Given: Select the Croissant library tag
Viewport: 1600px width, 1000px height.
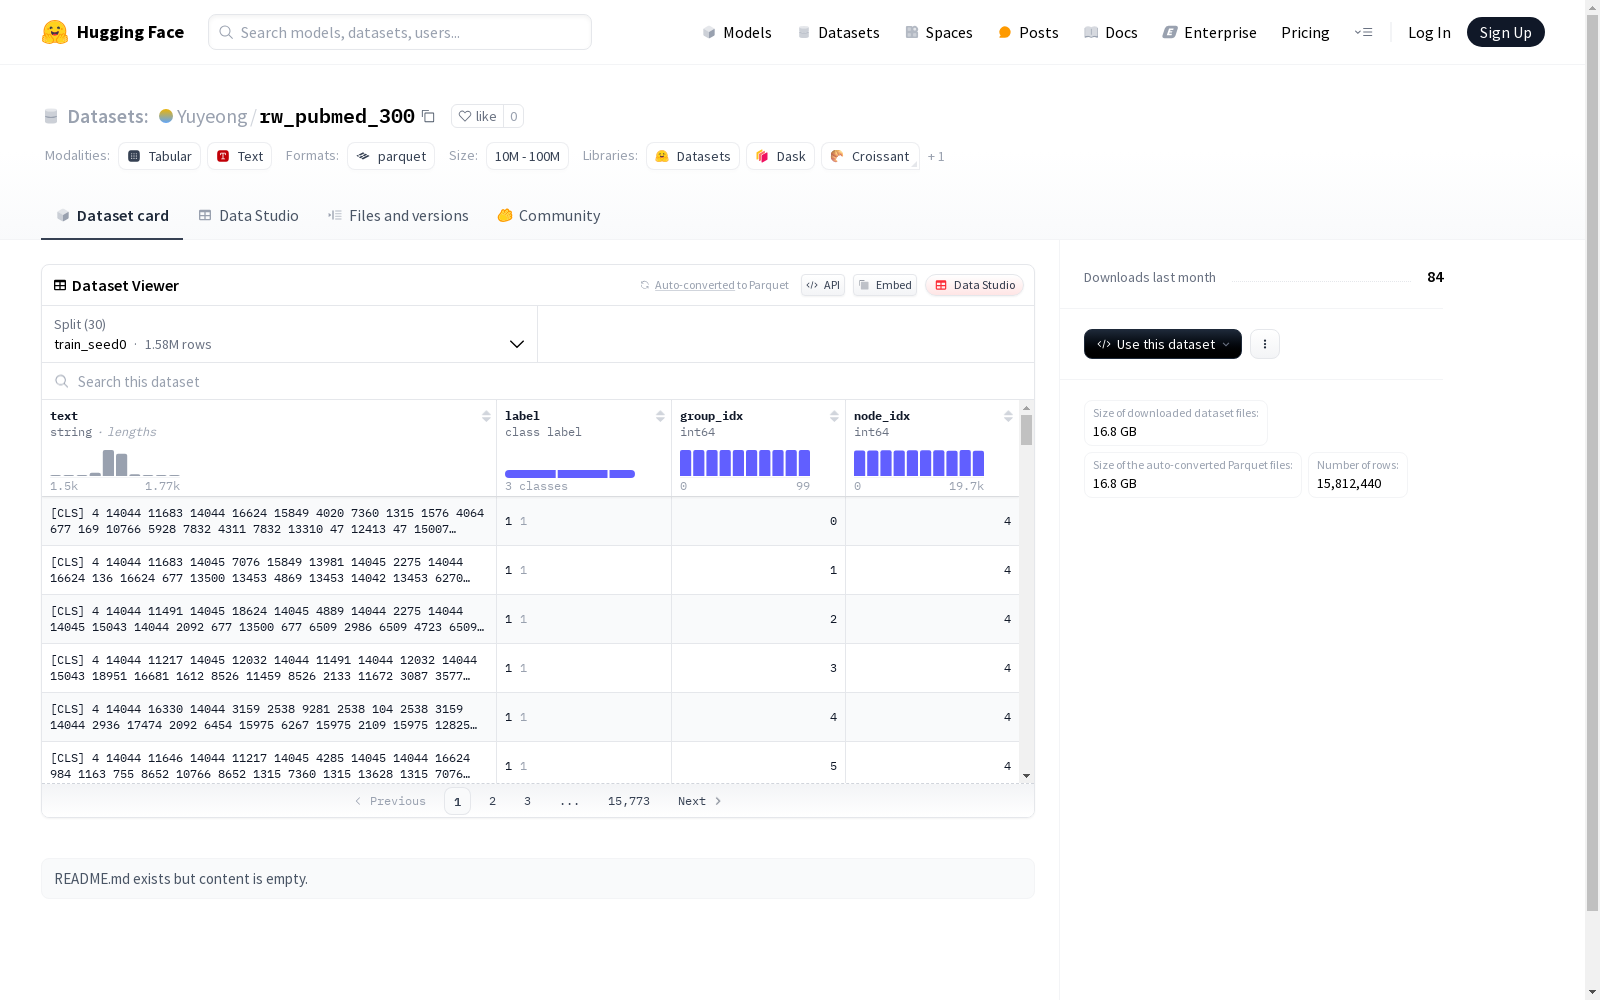Looking at the screenshot, I should click(x=870, y=156).
